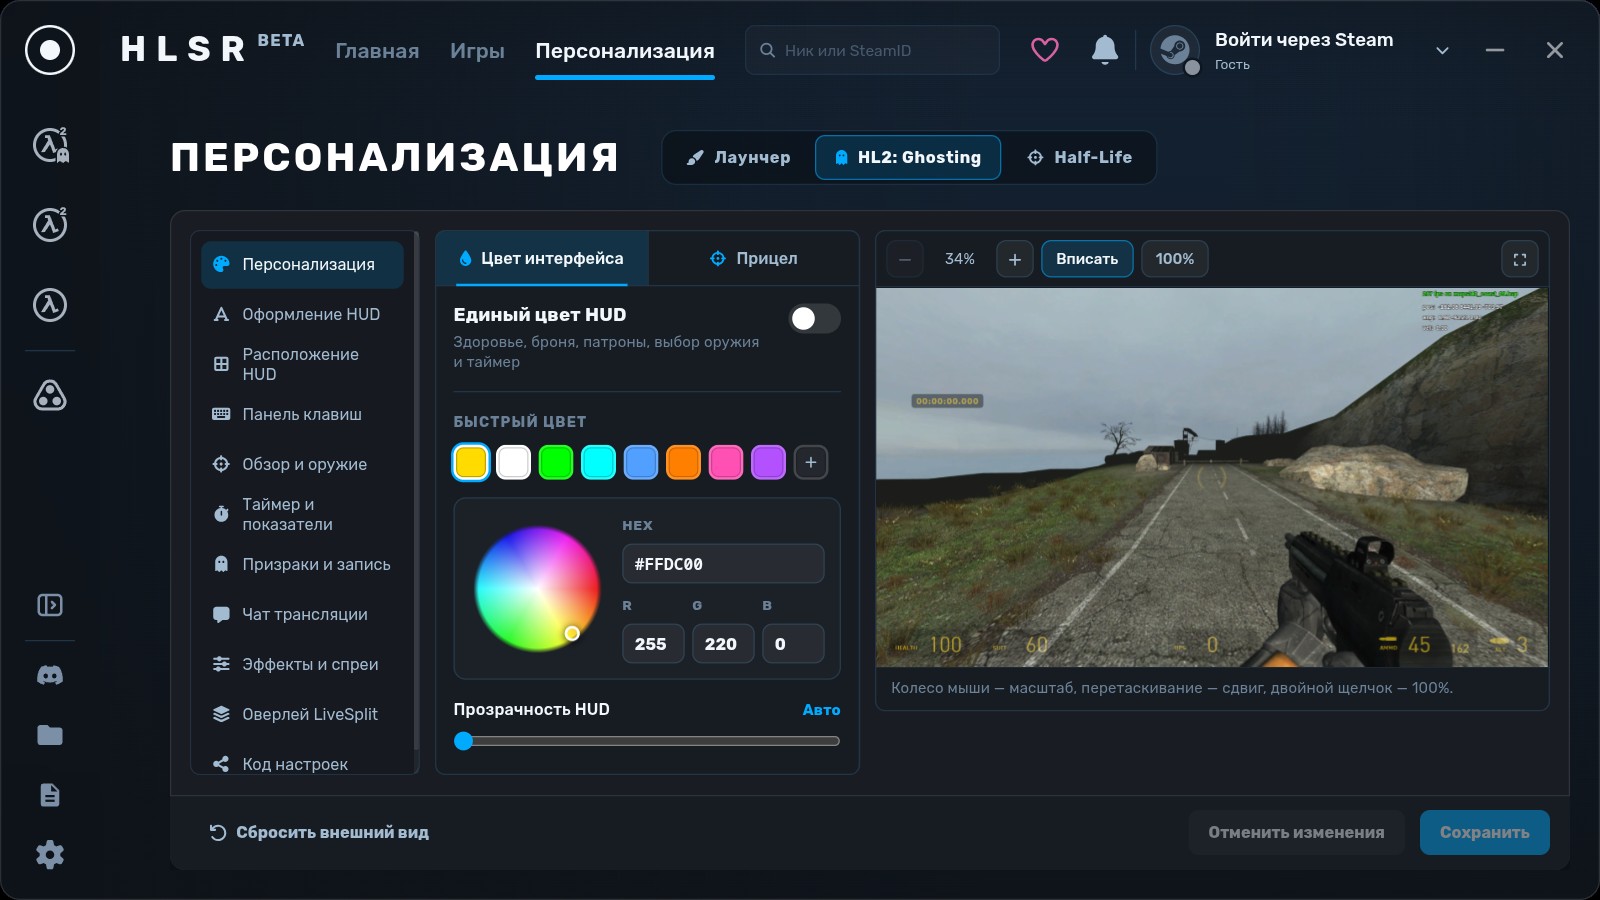The height and width of the screenshot is (900, 1600).
Task: Click the Прозрачность HUD slider handle
Action: click(463, 741)
